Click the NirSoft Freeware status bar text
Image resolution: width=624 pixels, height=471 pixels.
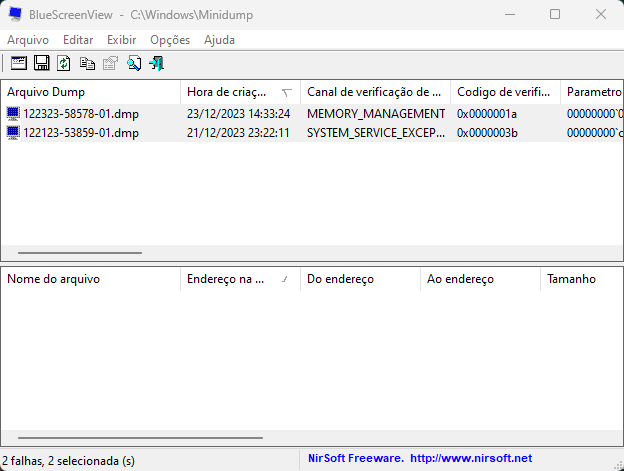coord(356,458)
